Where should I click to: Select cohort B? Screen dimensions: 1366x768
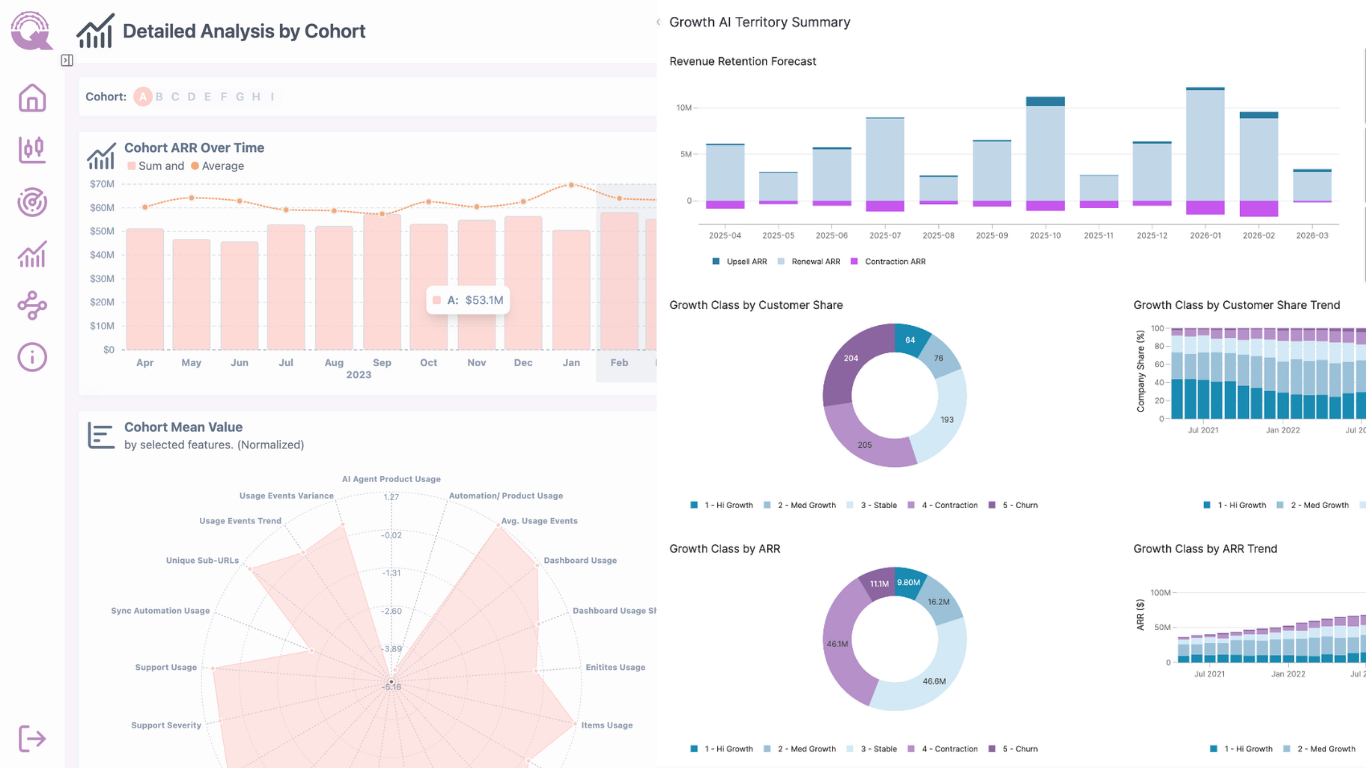[x=159, y=97]
